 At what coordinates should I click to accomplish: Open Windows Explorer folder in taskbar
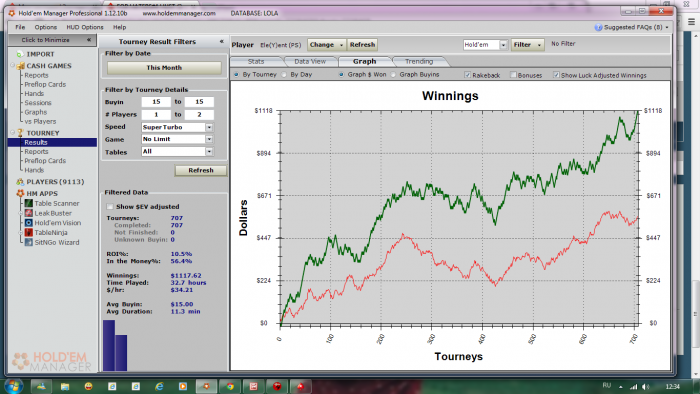click(x=65, y=386)
